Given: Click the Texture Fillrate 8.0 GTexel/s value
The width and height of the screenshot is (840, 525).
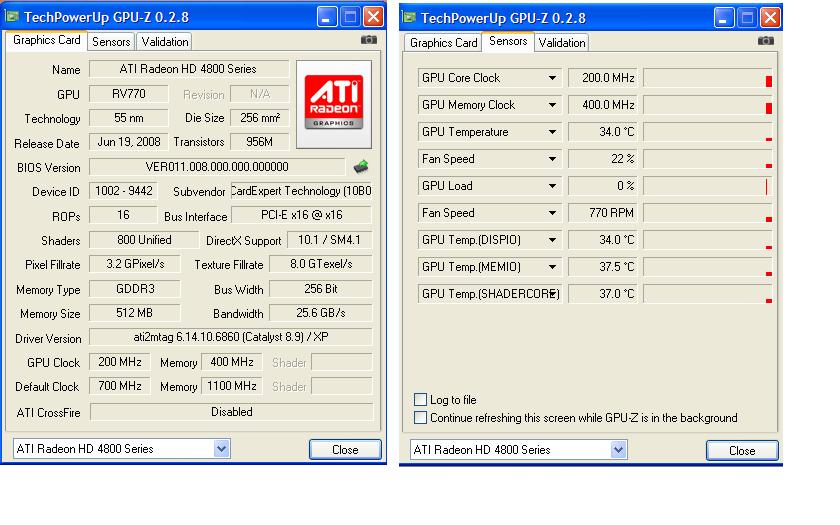Looking at the screenshot, I should [x=320, y=264].
